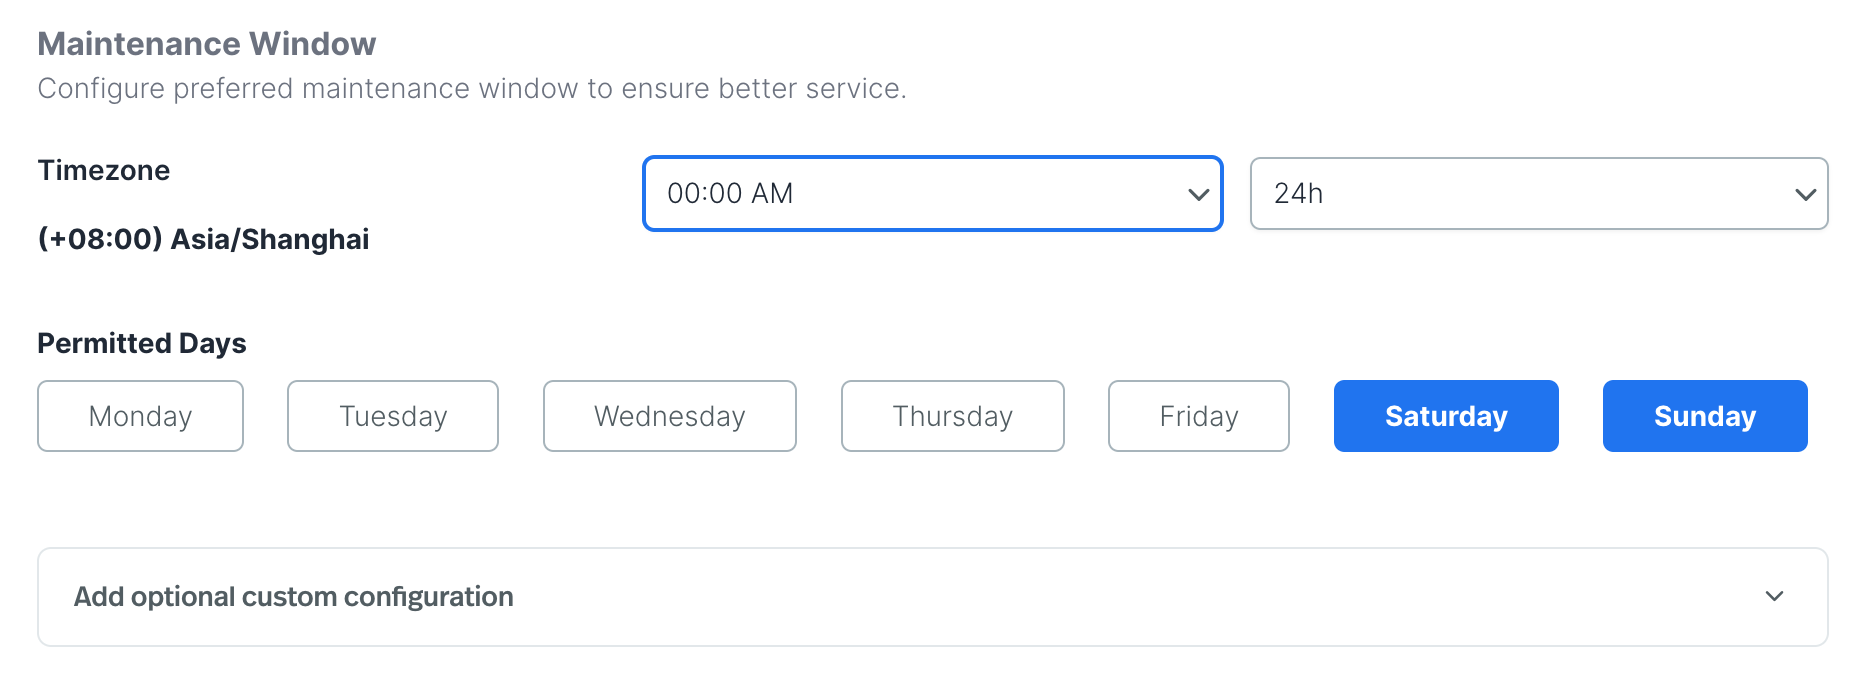The height and width of the screenshot is (682, 1852).
Task: Enable Monday as a permitted day
Action: click(140, 416)
